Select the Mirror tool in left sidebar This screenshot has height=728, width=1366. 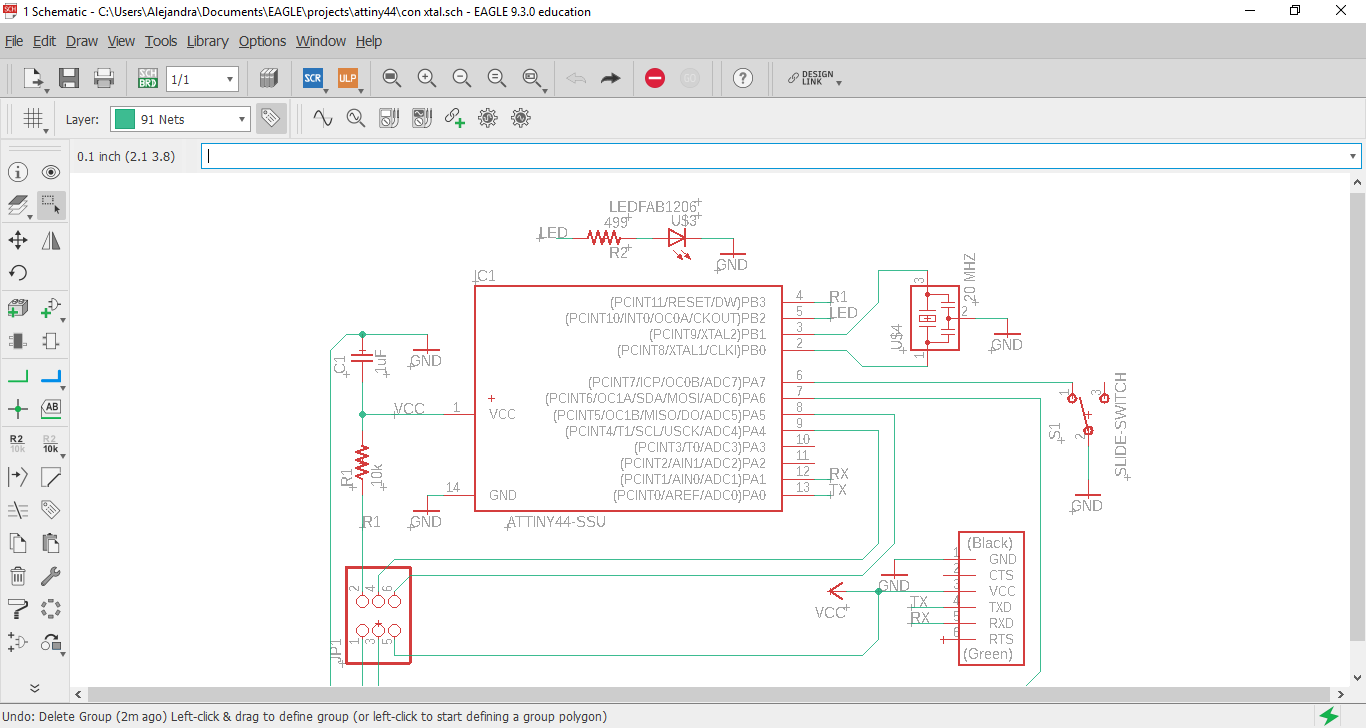coord(51,240)
